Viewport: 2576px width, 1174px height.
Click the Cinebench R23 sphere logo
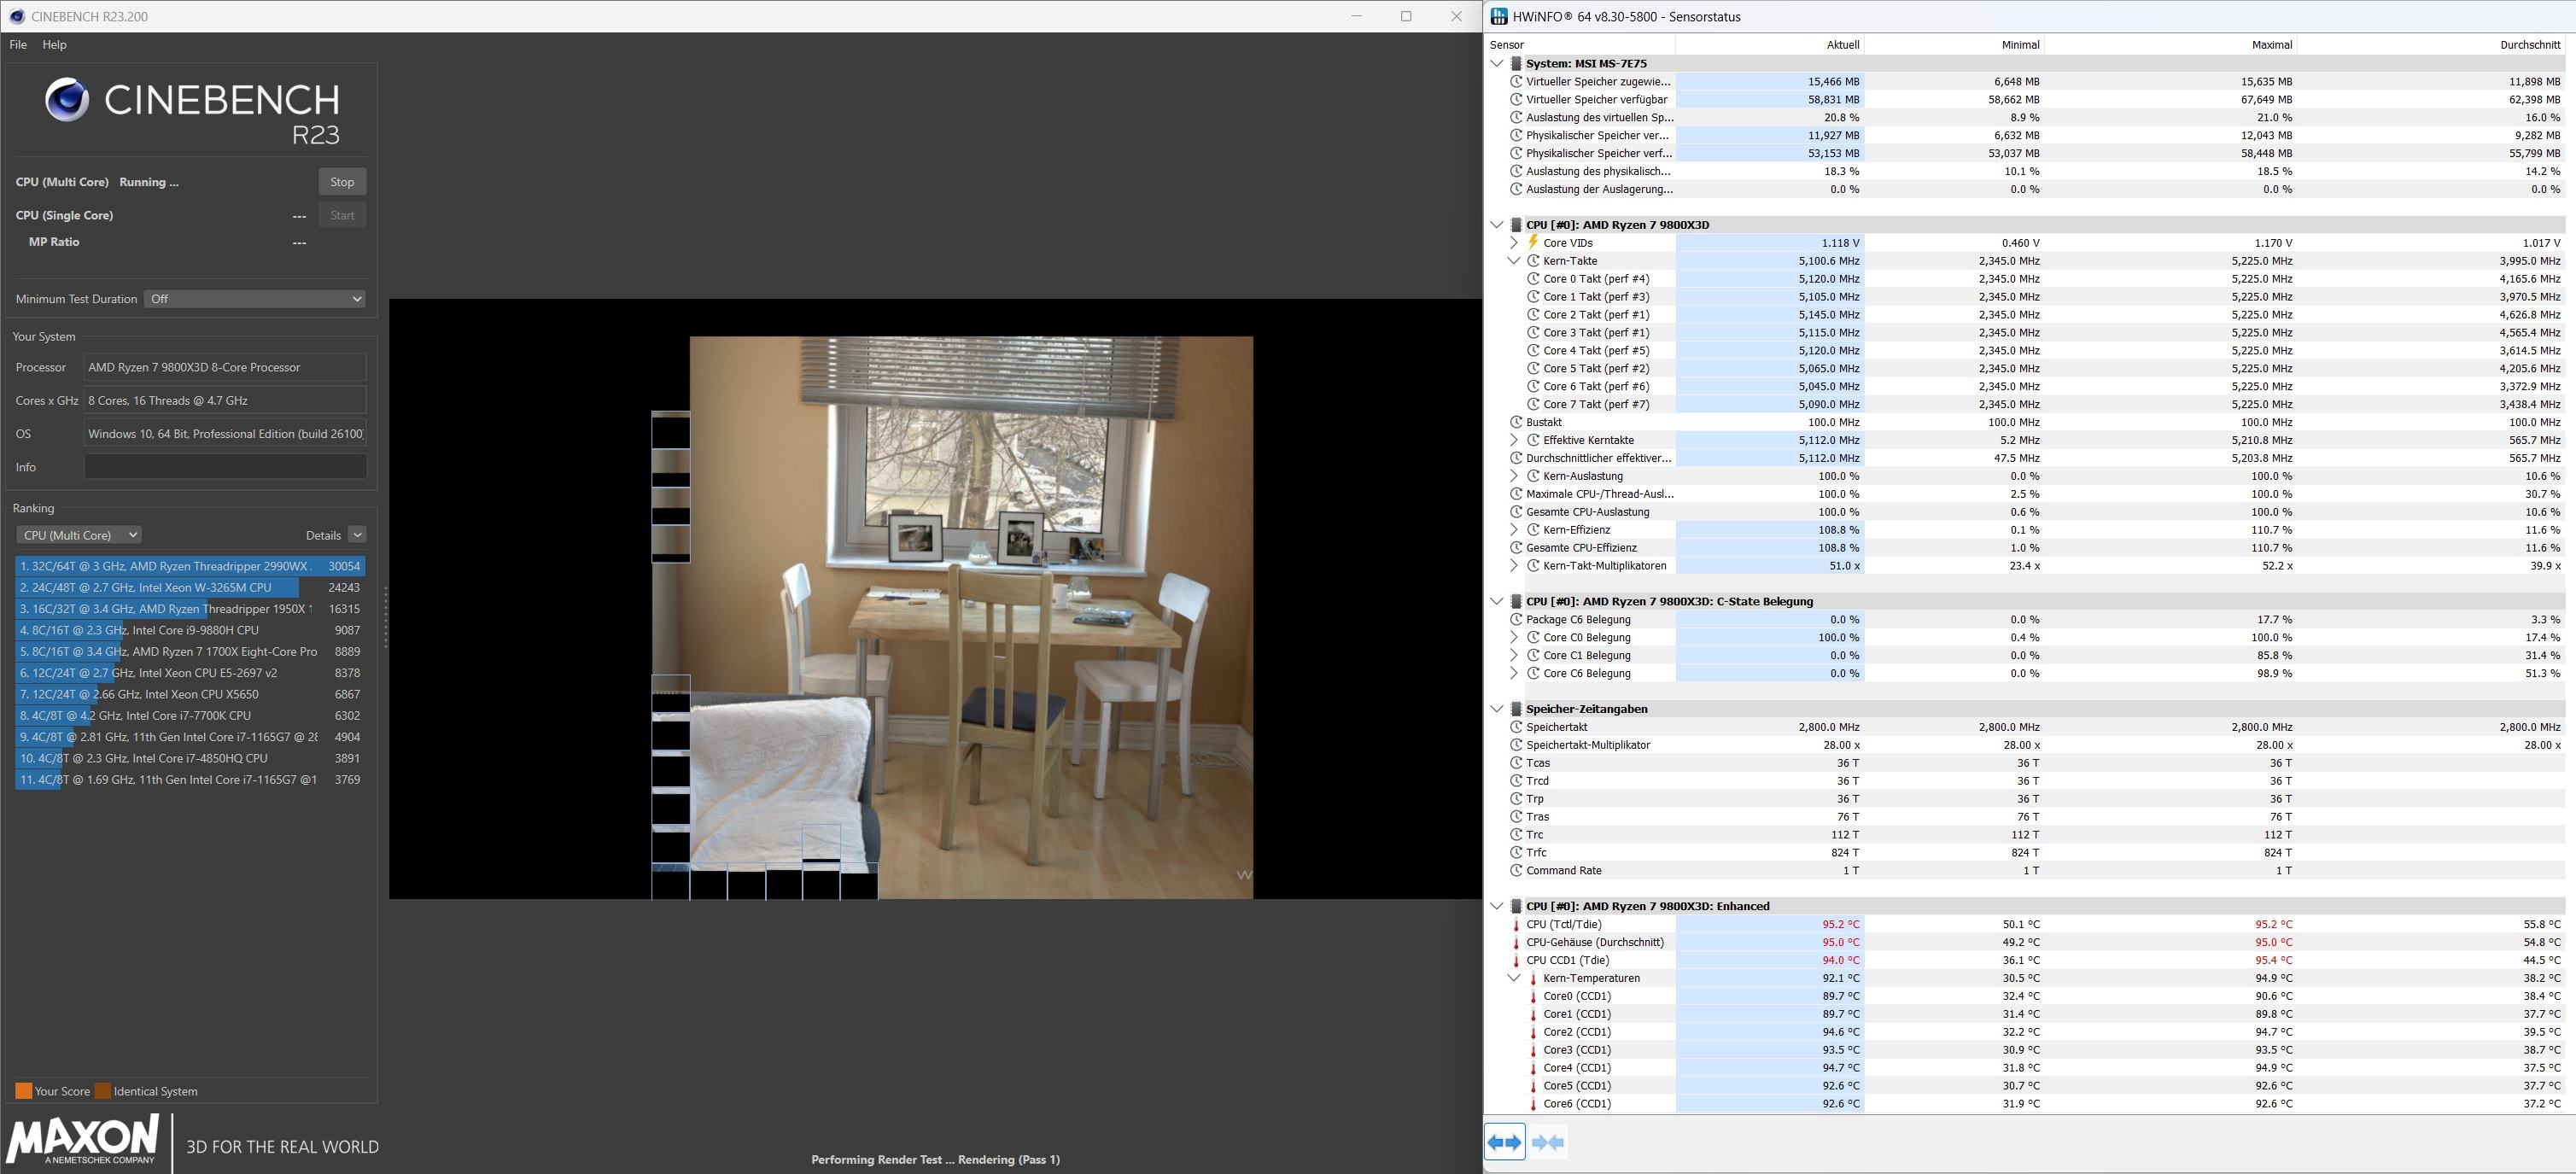pos(67,99)
